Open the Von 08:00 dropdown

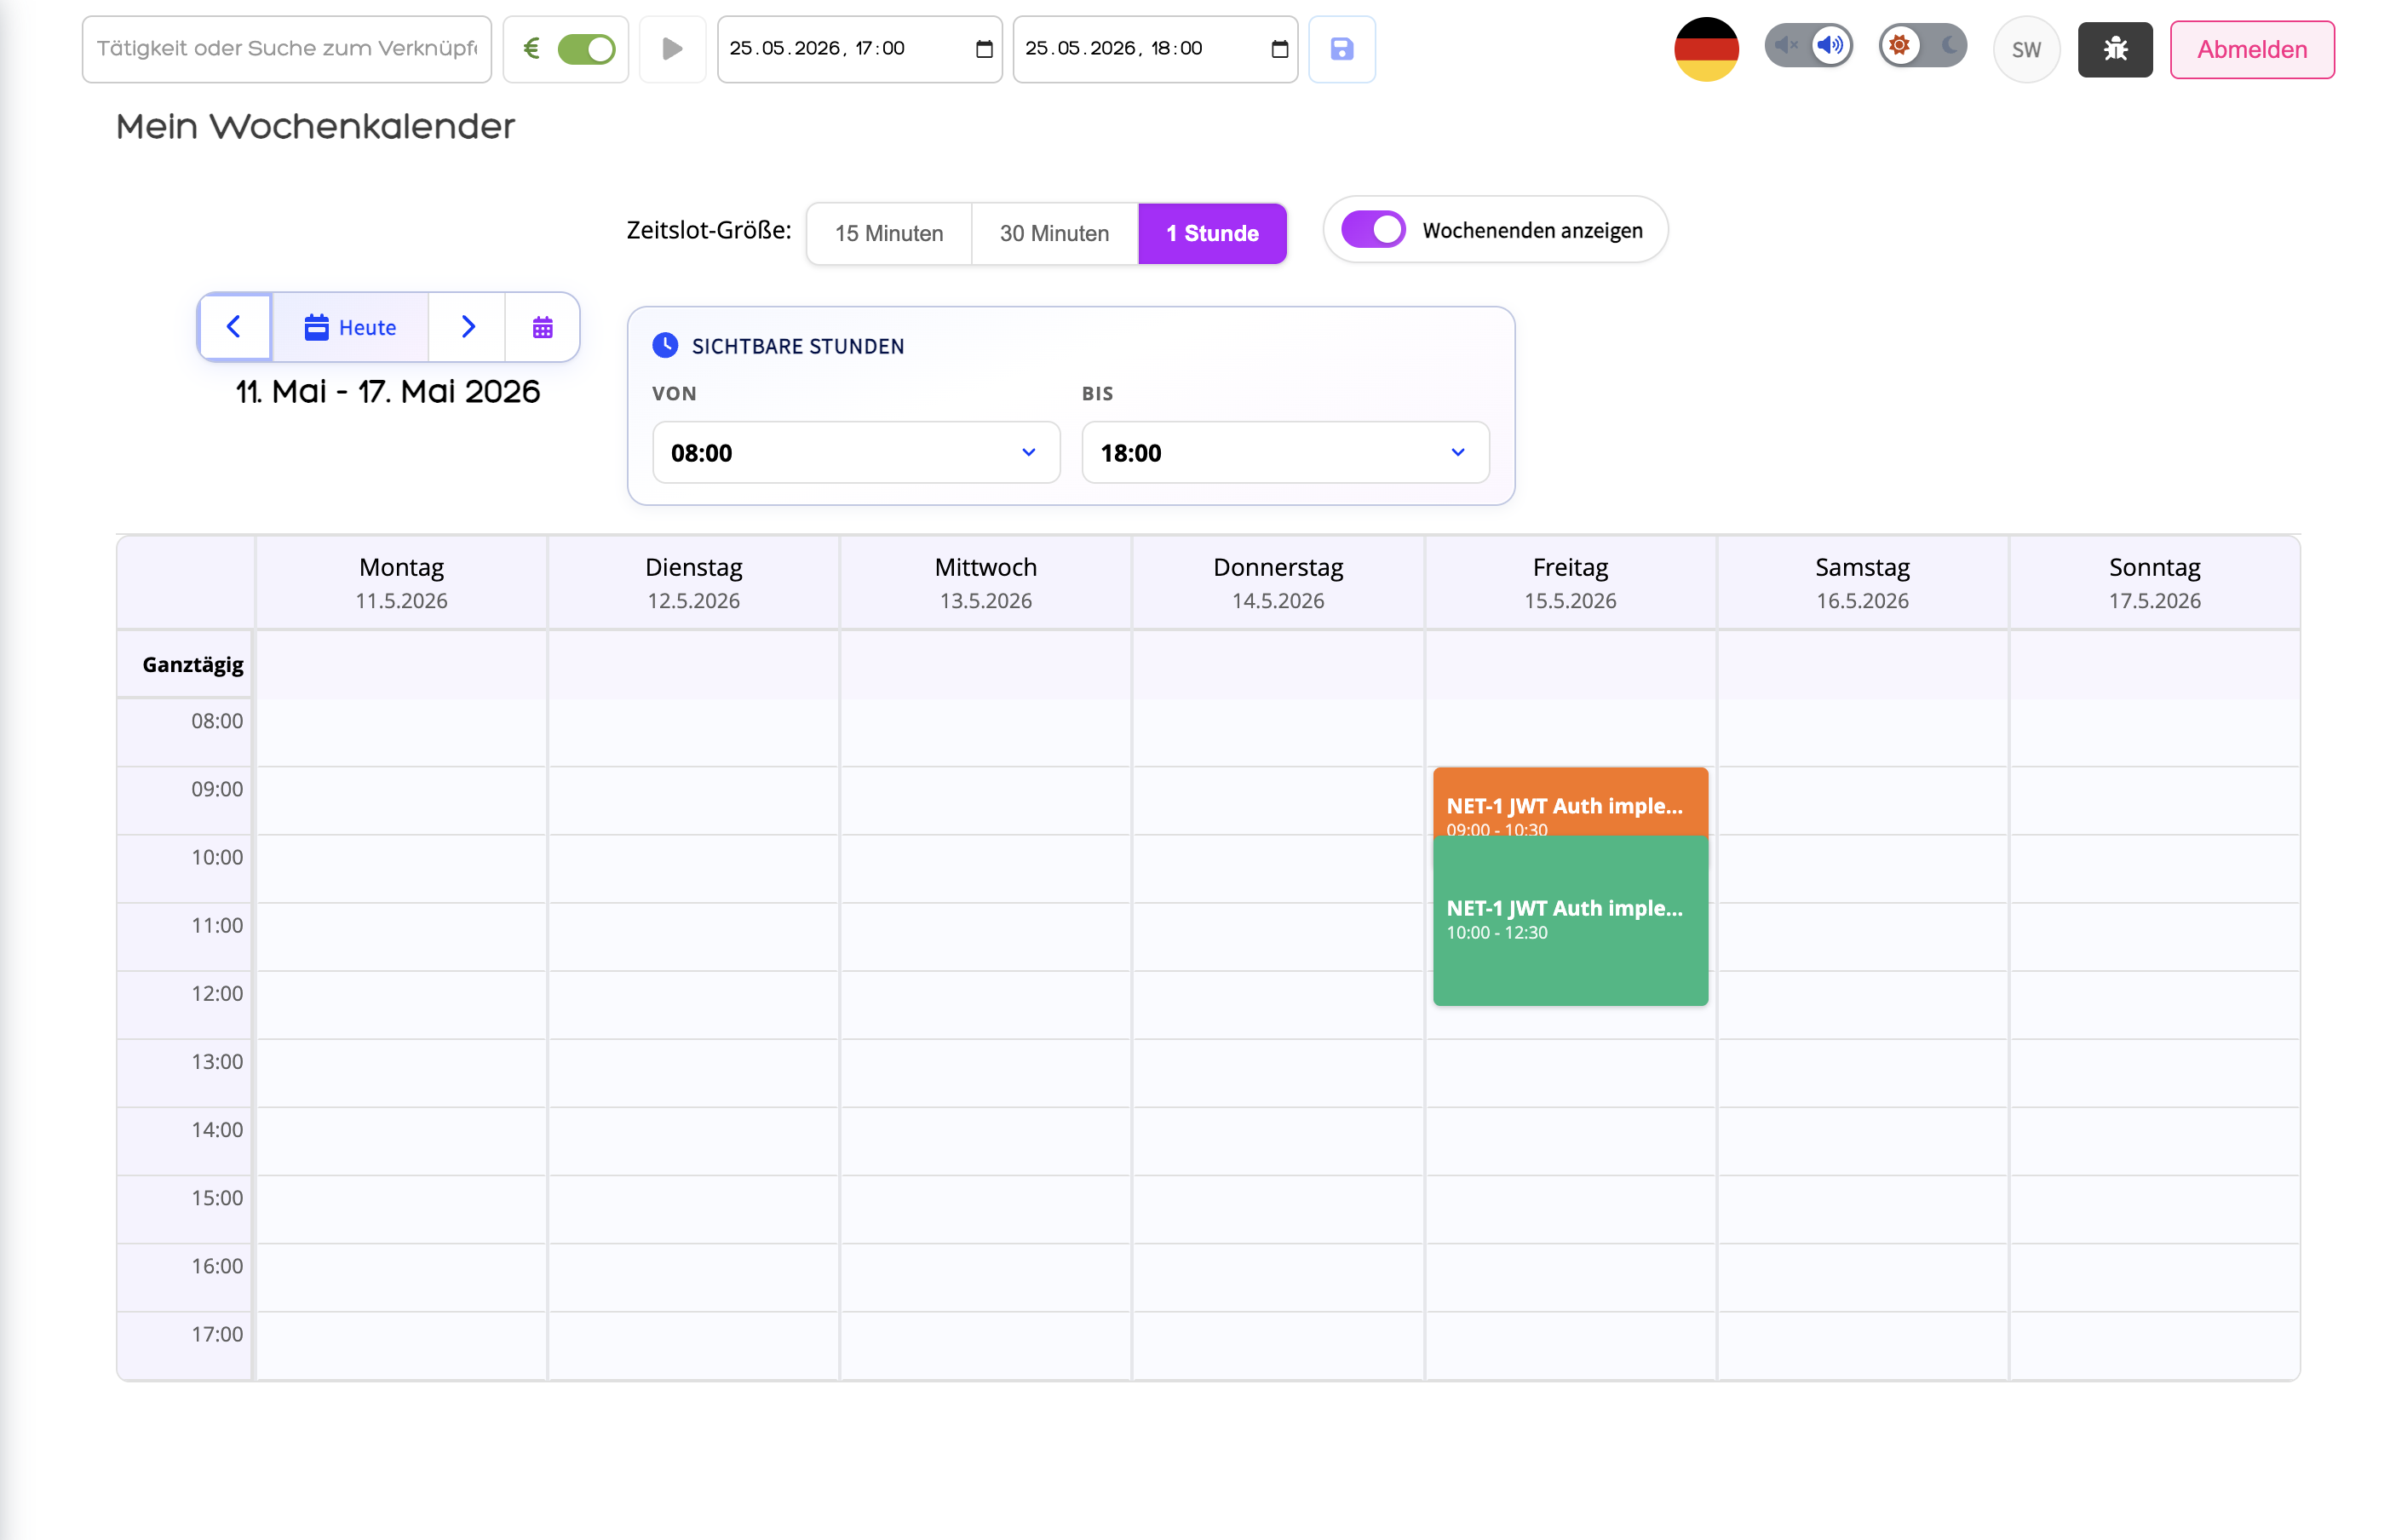(x=856, y=452)
